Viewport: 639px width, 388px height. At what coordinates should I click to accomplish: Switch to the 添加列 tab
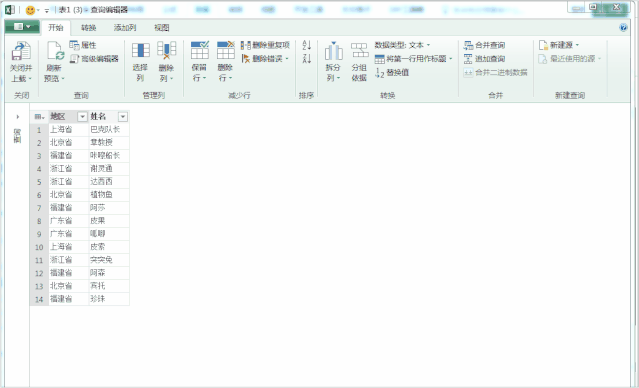tap(125, 28)
